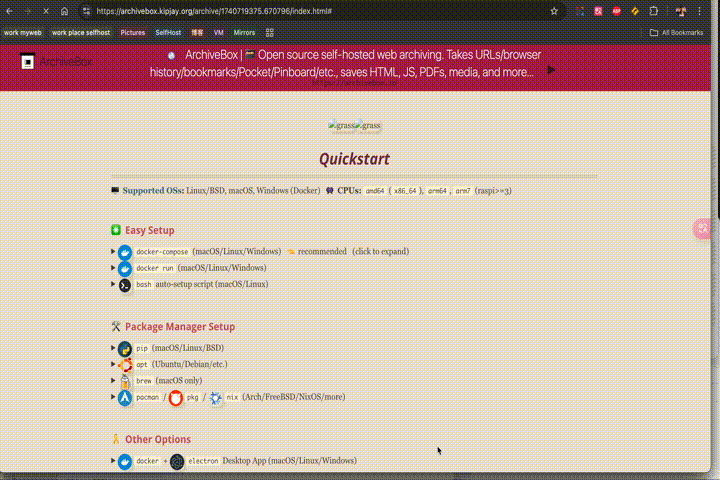Open the 博客 bookmark folder
The height and width of the screenshot is (480, 720).
pyautogui.click(x=197, y=33)
